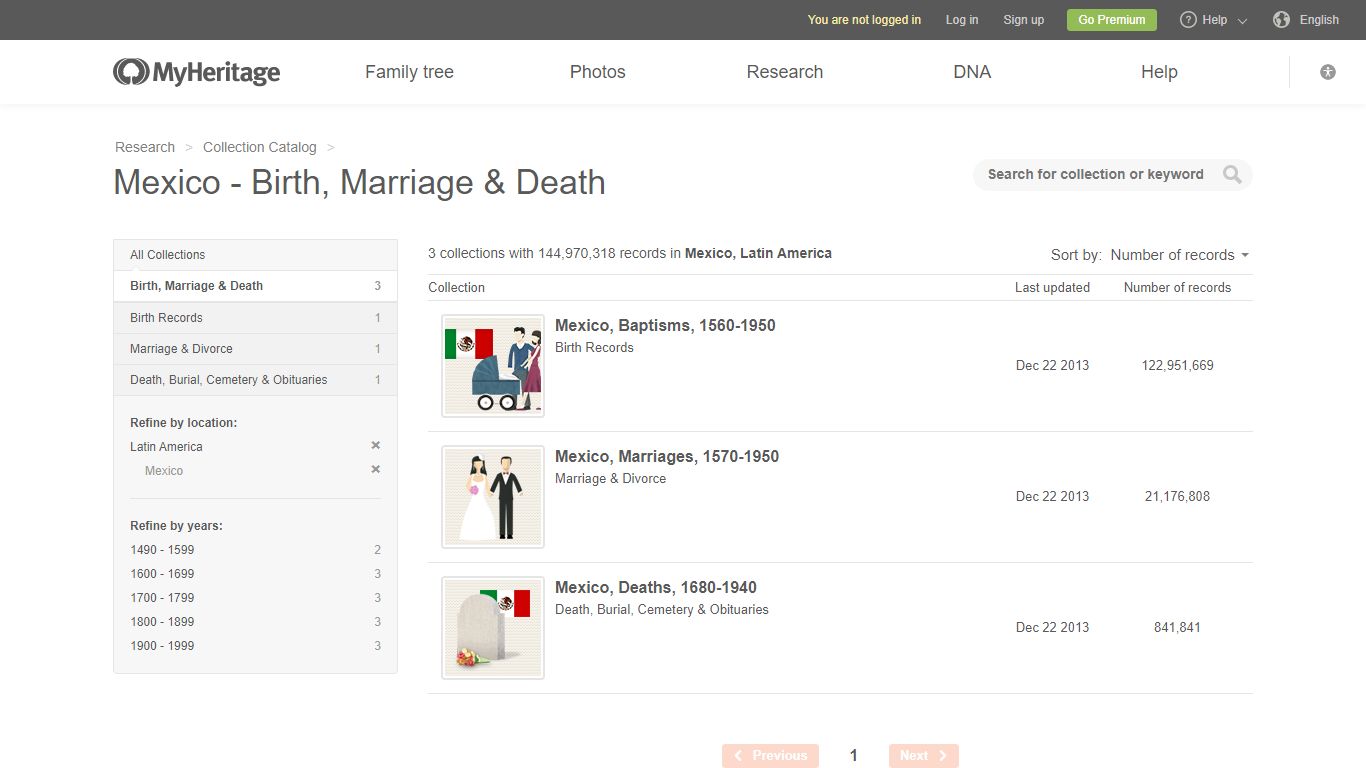Click the magnifier search icon
Image resolution: width=1366 pixels, height=768 pixels.
coord(1232,175)
